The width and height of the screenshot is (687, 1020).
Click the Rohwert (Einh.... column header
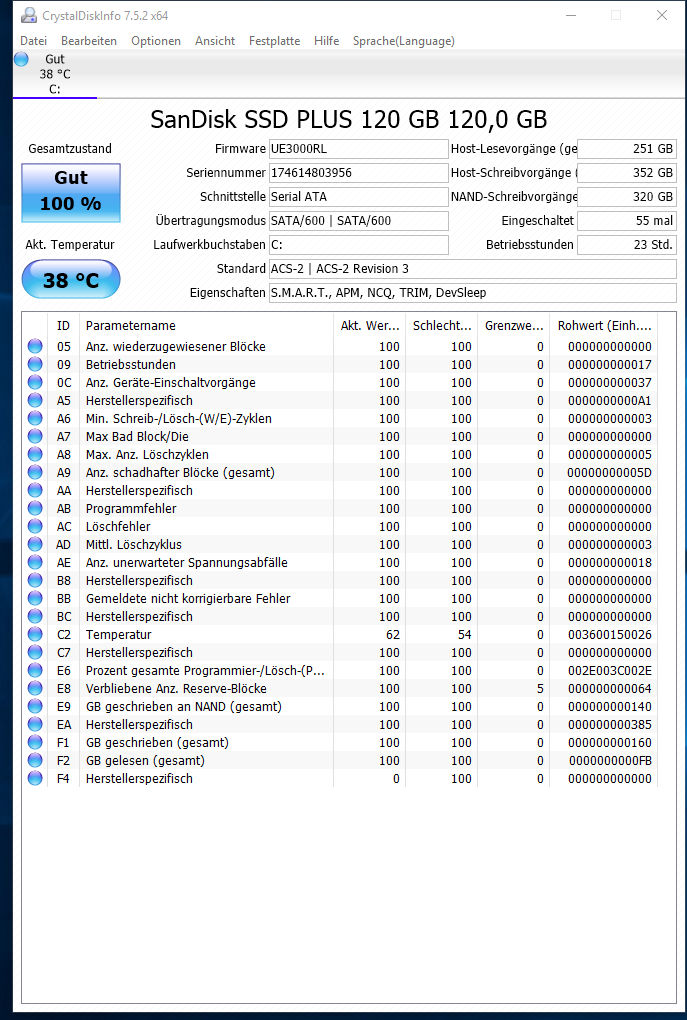pos(604,326)
